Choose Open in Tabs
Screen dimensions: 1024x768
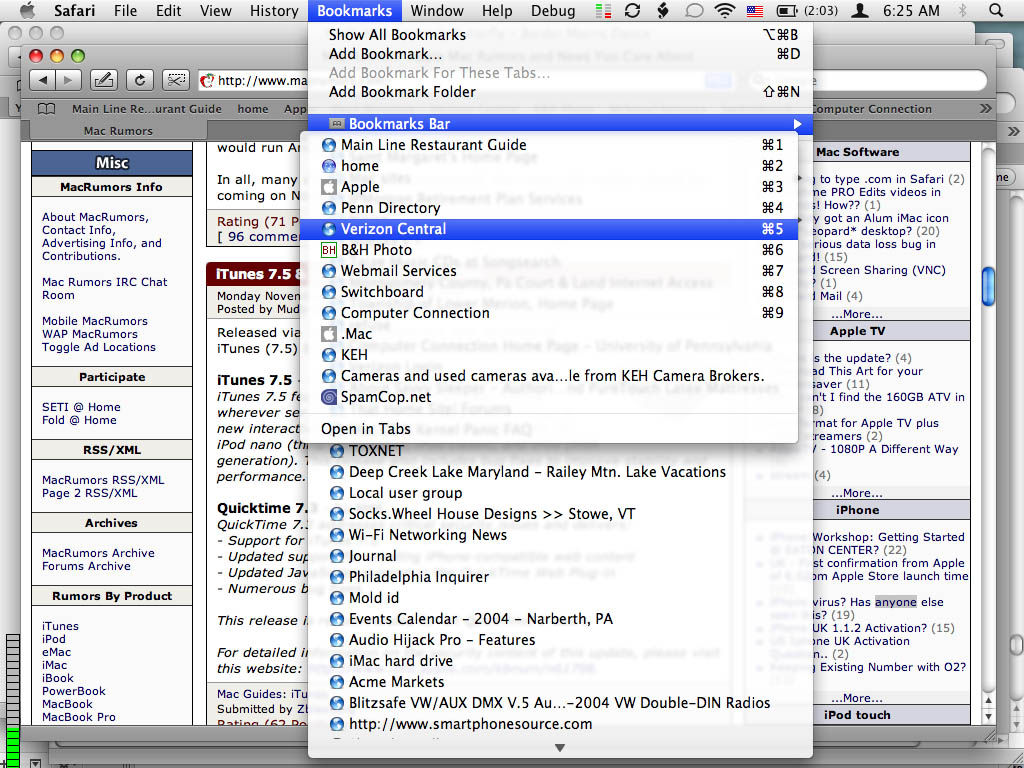point(549,429)
